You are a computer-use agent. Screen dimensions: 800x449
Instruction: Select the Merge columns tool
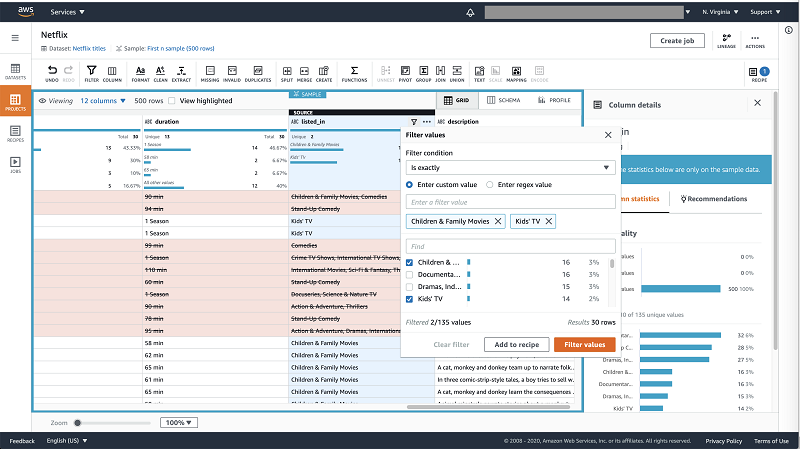pyautogui.click(x=305, y=73)
